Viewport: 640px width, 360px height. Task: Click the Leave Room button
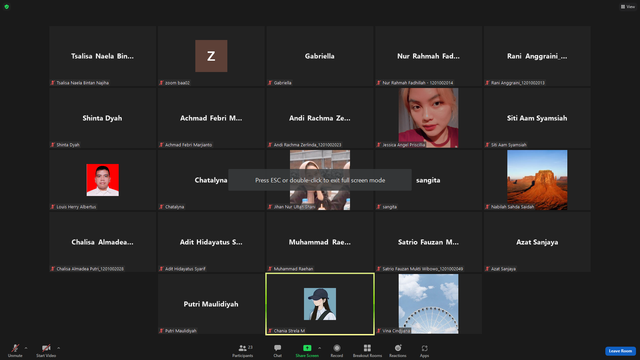point(620,351)
